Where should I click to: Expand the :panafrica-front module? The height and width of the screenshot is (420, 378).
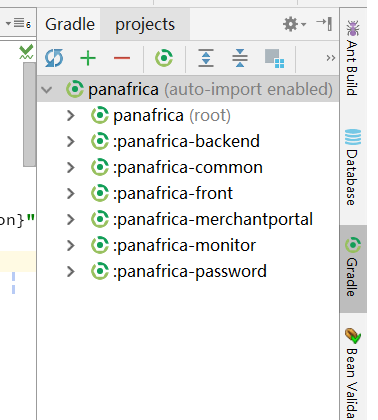(x=71, y=193)
